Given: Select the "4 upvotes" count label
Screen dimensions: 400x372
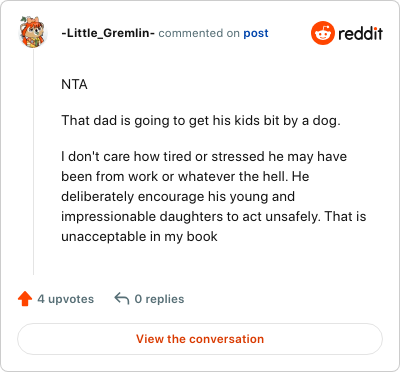Looking at the screenshot, I should pos(66,299).
